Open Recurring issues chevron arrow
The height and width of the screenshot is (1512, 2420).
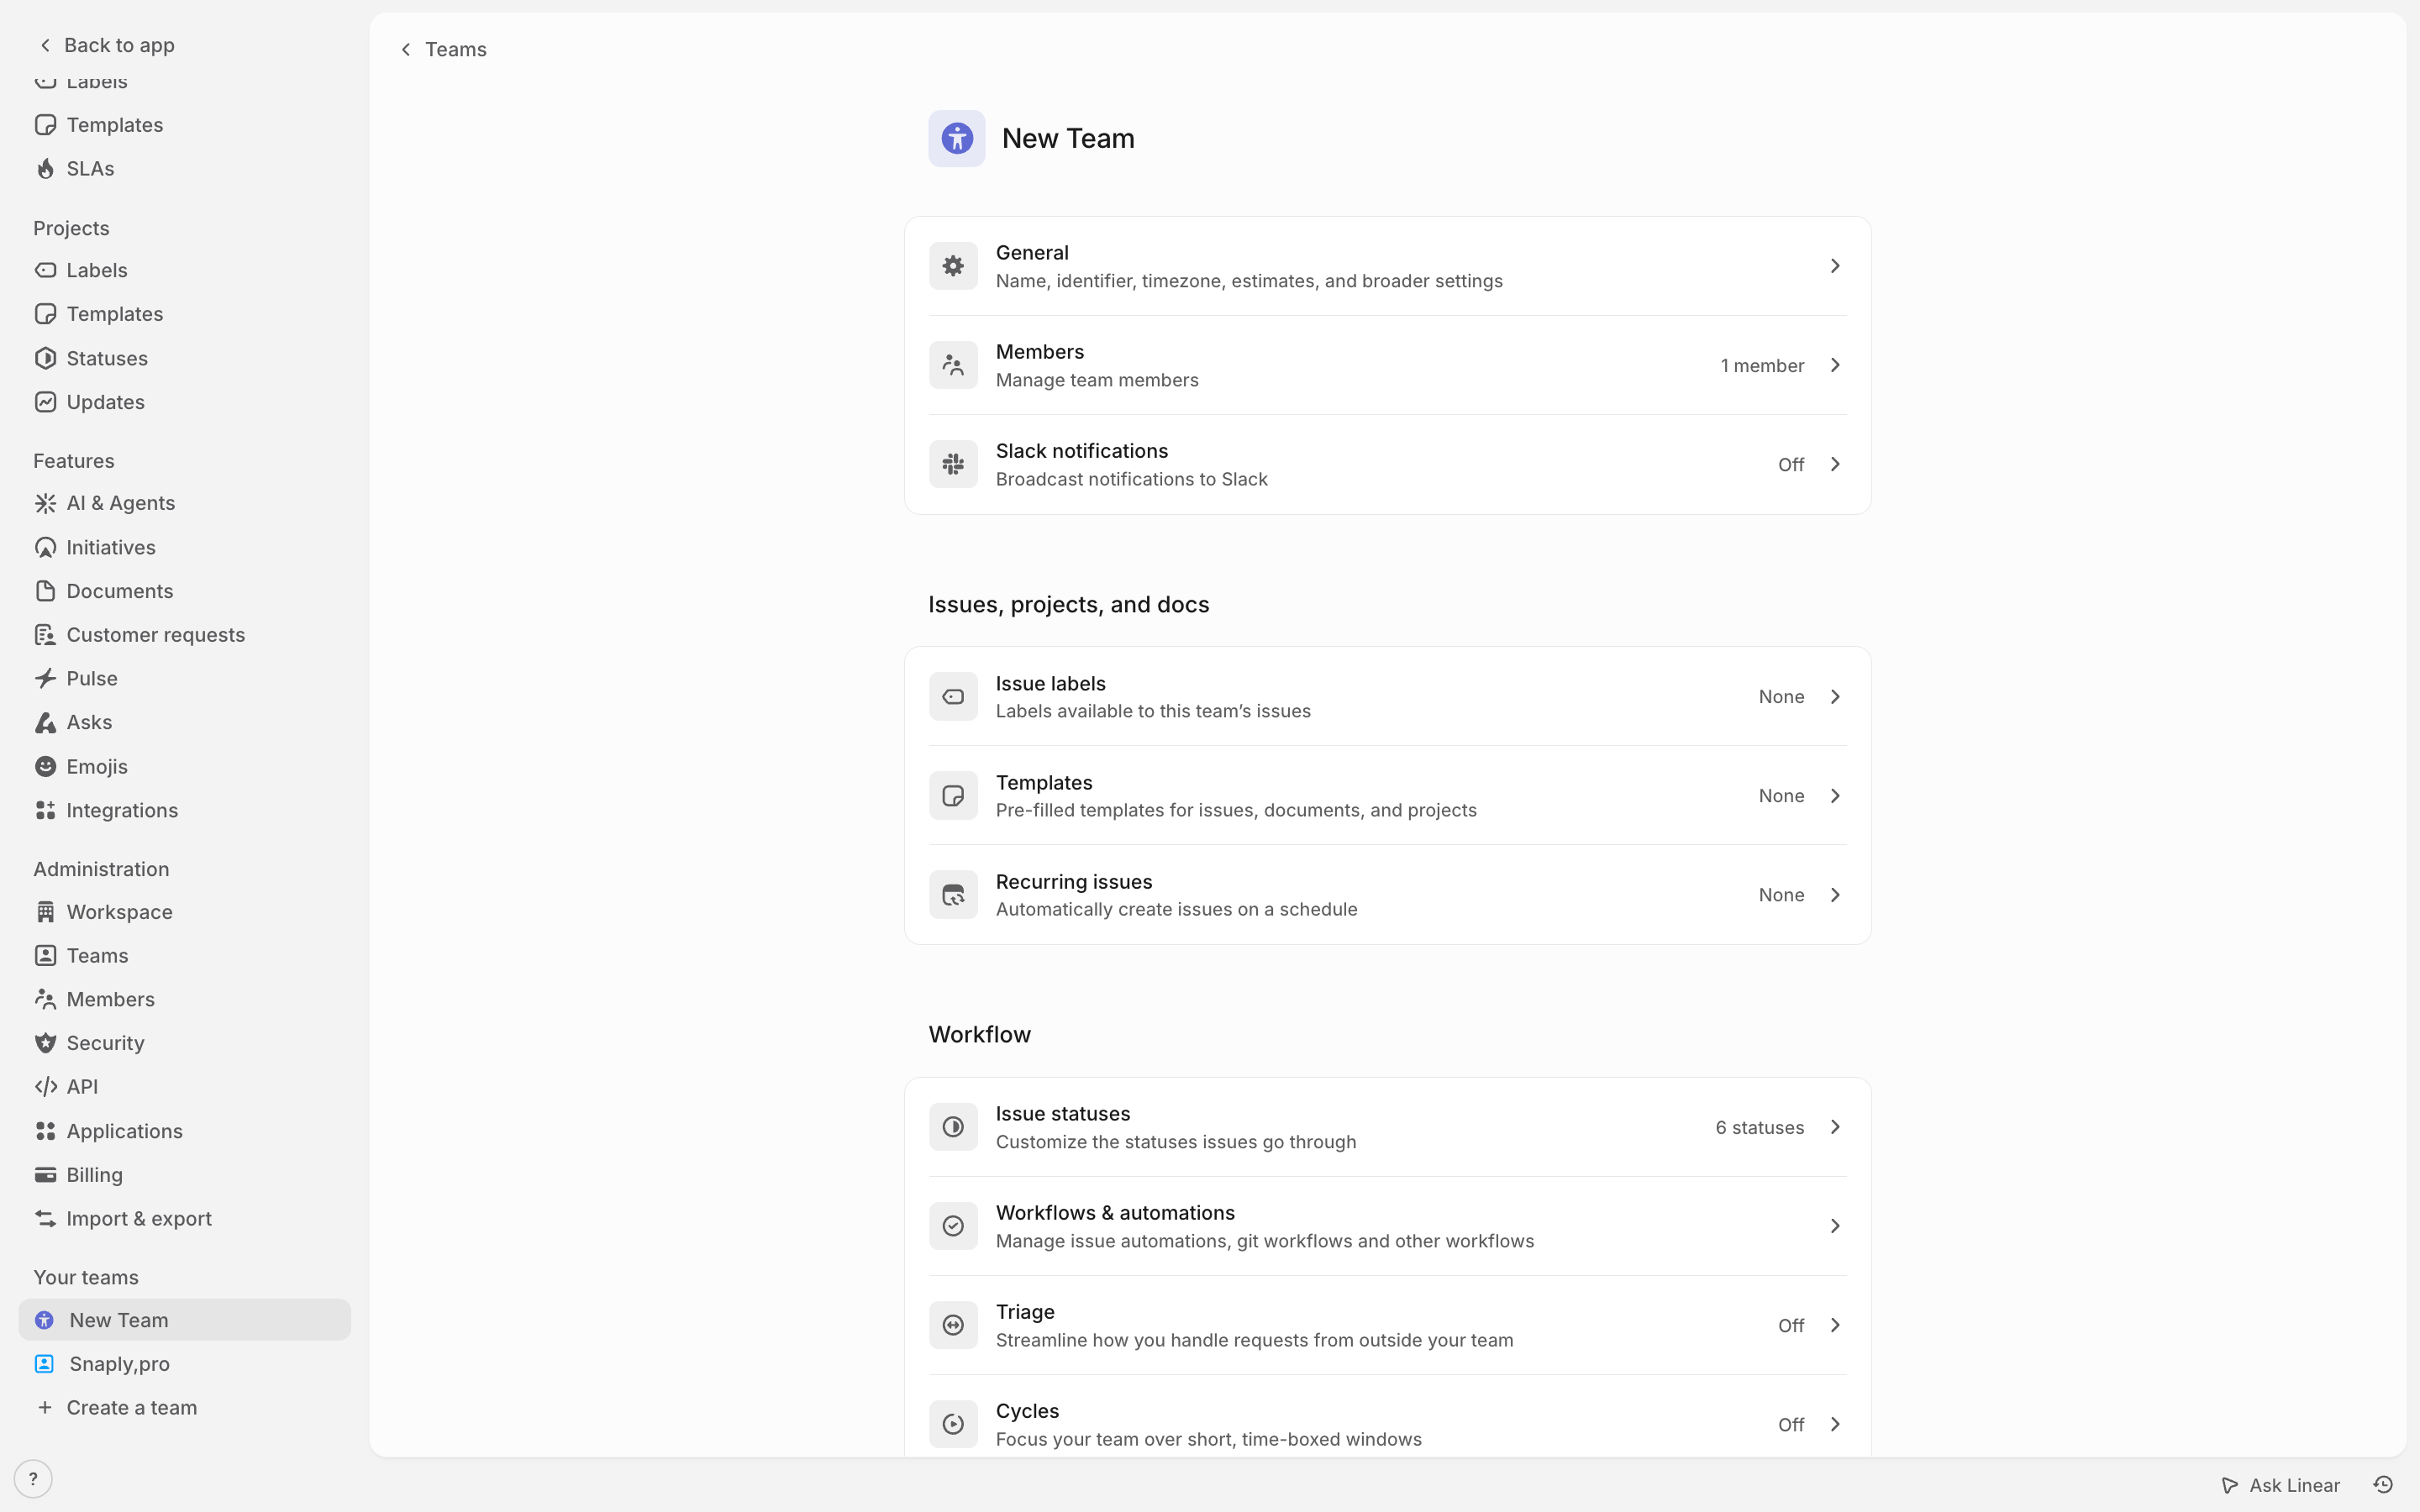1835,895
